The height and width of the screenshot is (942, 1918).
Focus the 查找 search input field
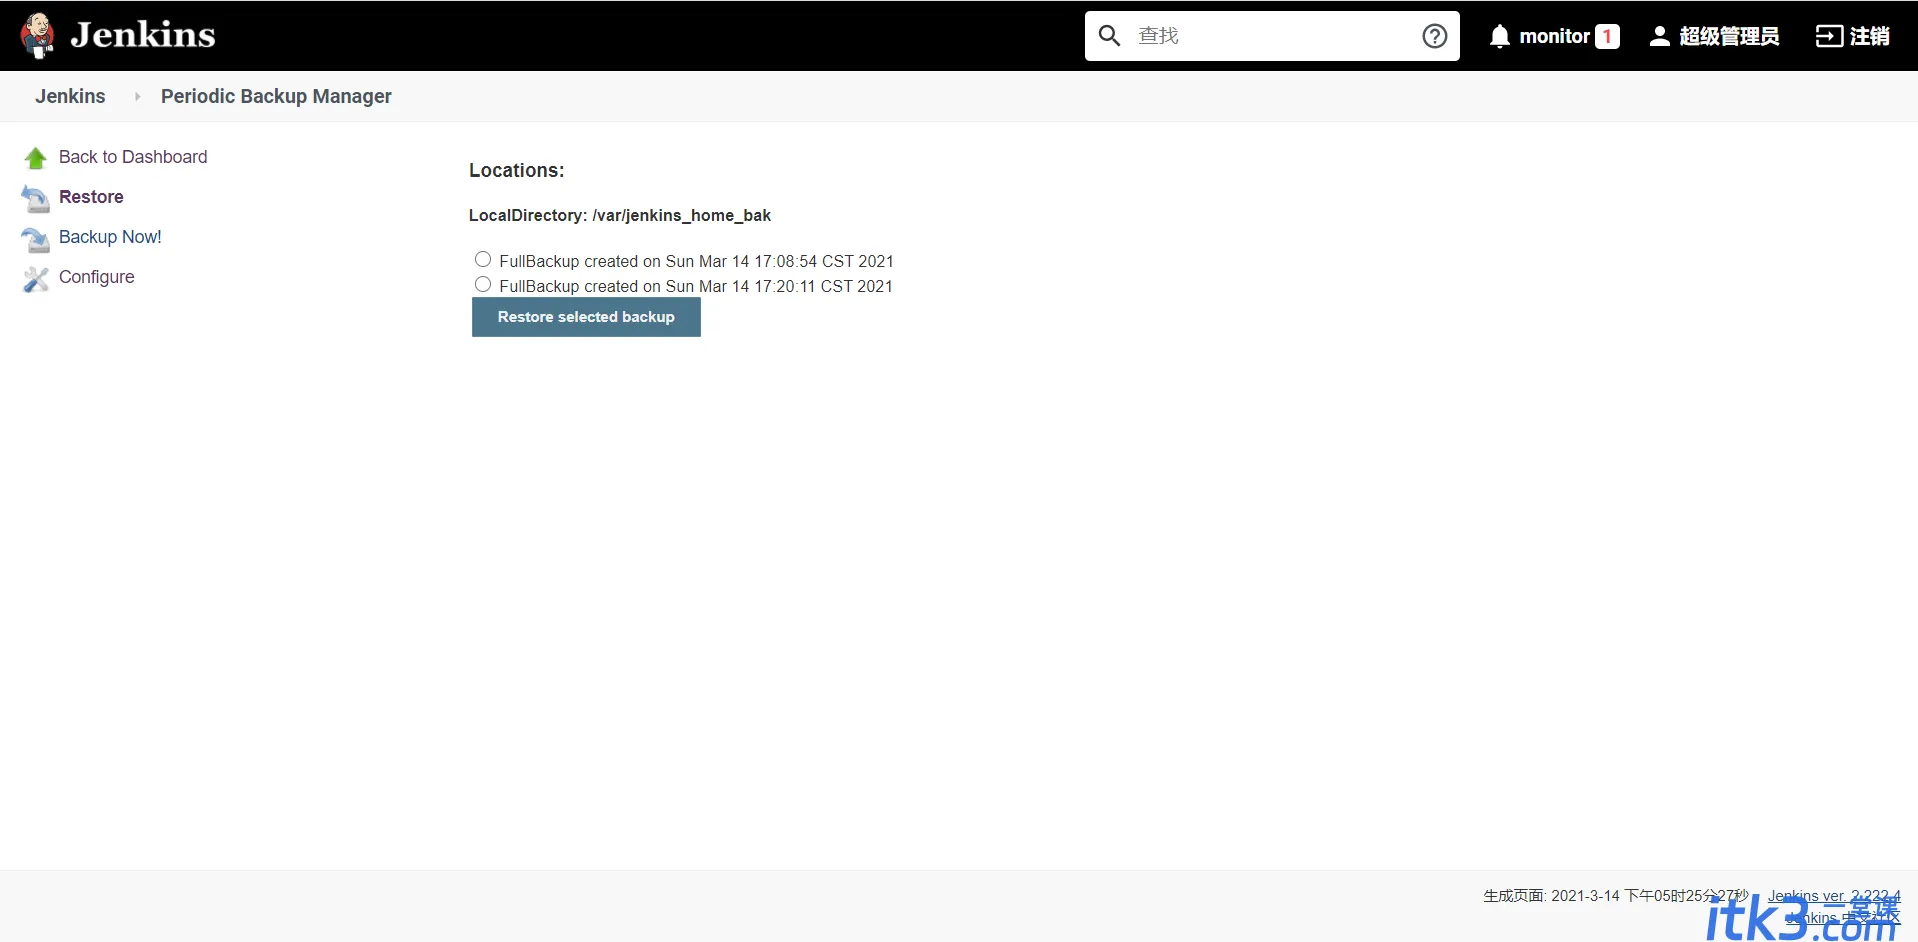pos(1272,36)
